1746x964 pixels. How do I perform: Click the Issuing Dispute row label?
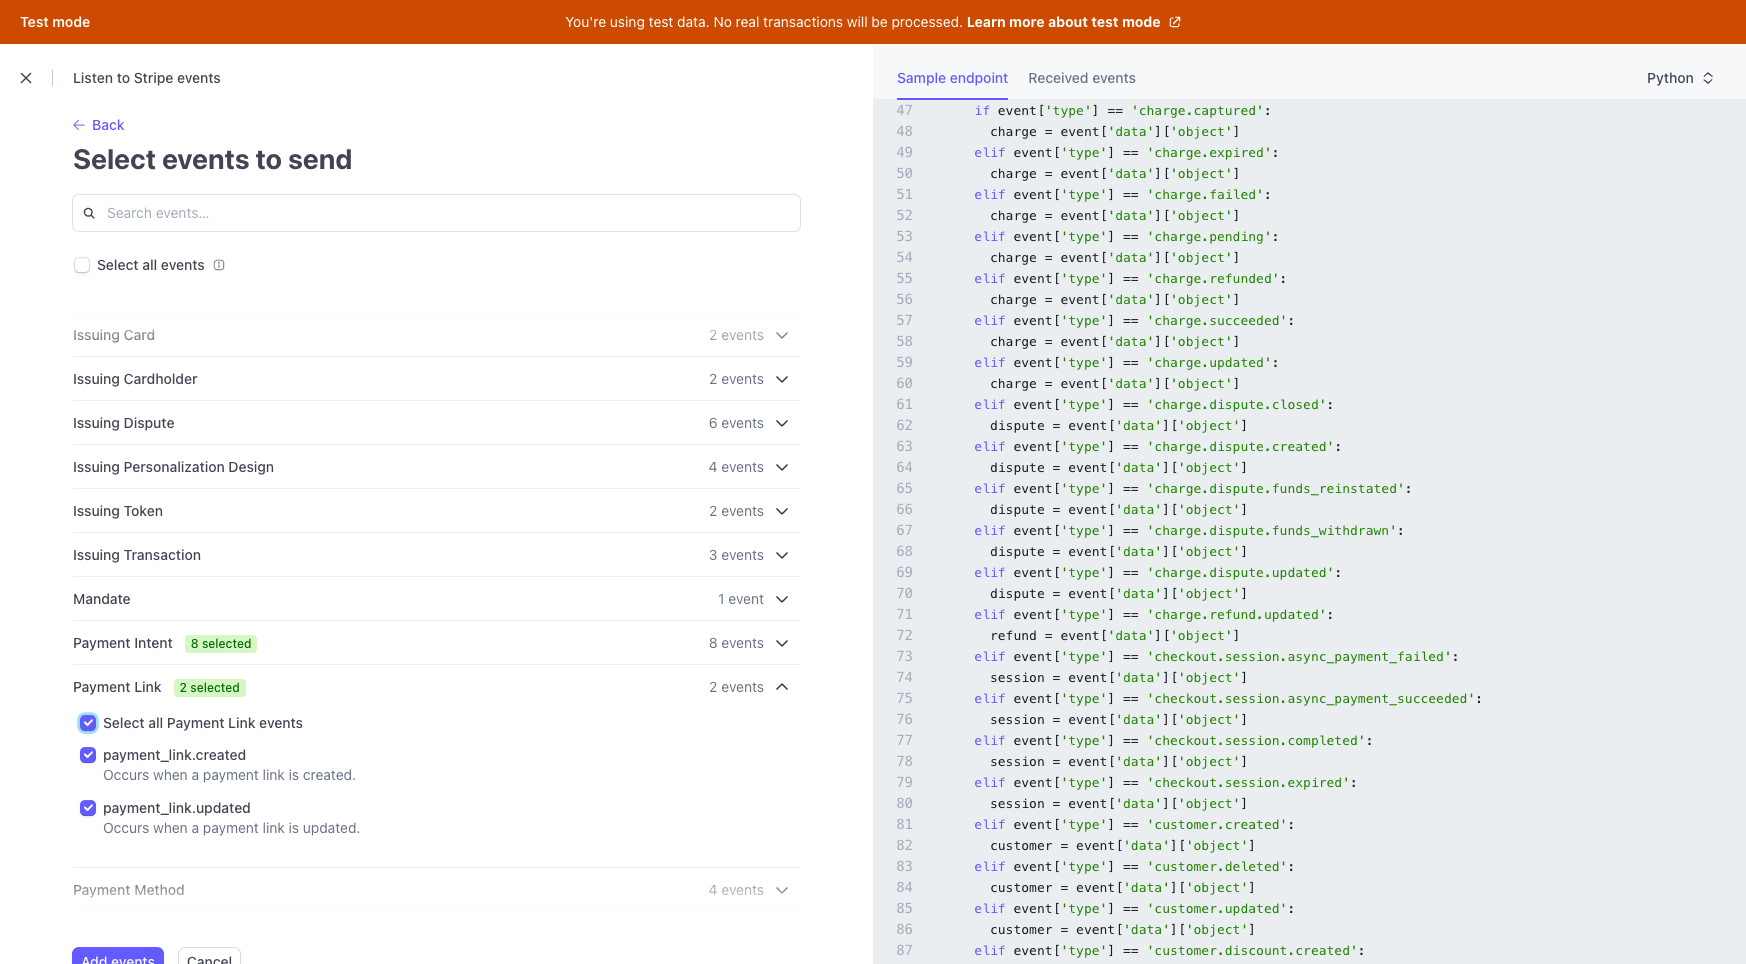[x=124, y=423]
